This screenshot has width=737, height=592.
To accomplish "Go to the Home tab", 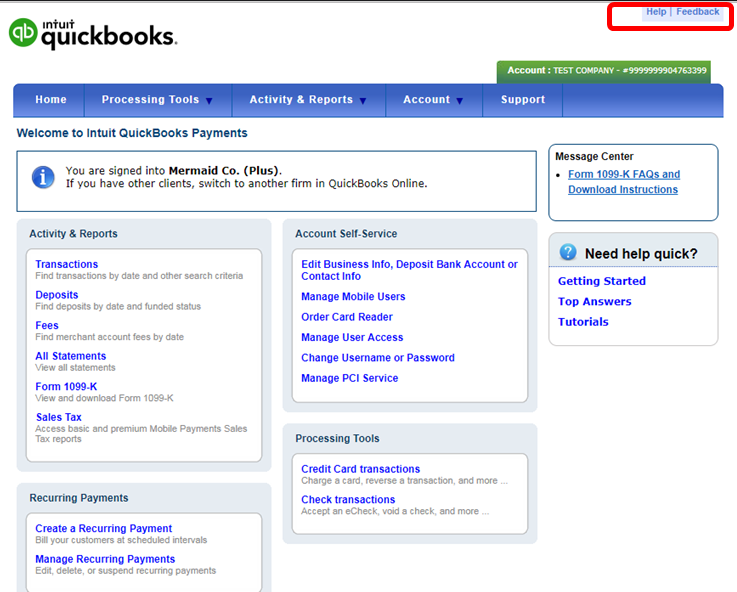I will (51, 100).
